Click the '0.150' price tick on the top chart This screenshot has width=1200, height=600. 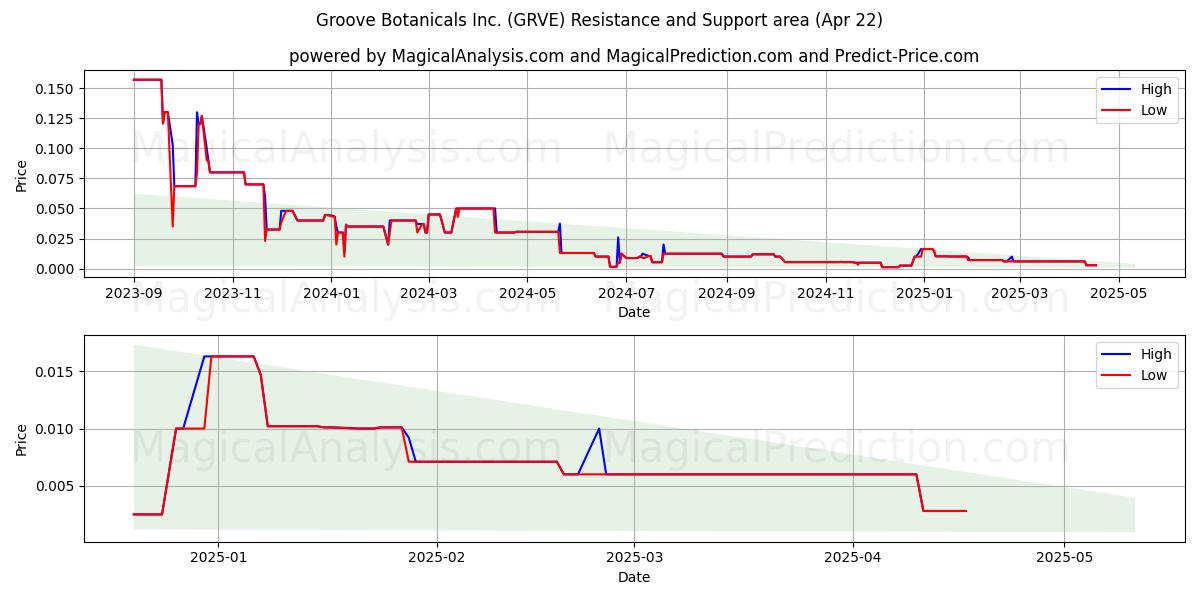[x=54, y=89]
